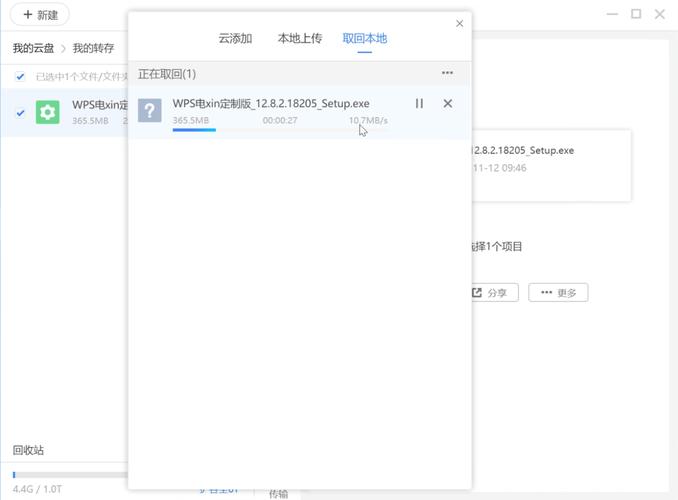Pause the WPS Setup.exe download

pyautogui.click(x=419, y=103)
